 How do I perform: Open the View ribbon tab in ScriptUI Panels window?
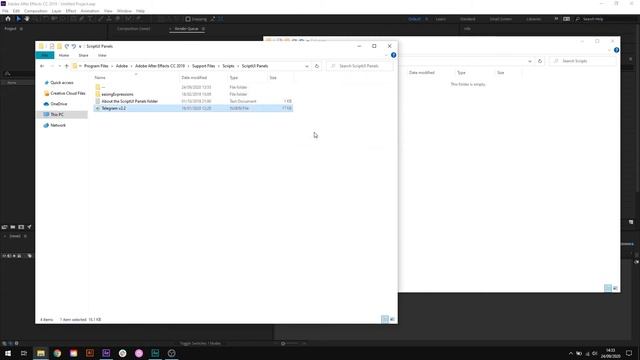tap(102, 55)
